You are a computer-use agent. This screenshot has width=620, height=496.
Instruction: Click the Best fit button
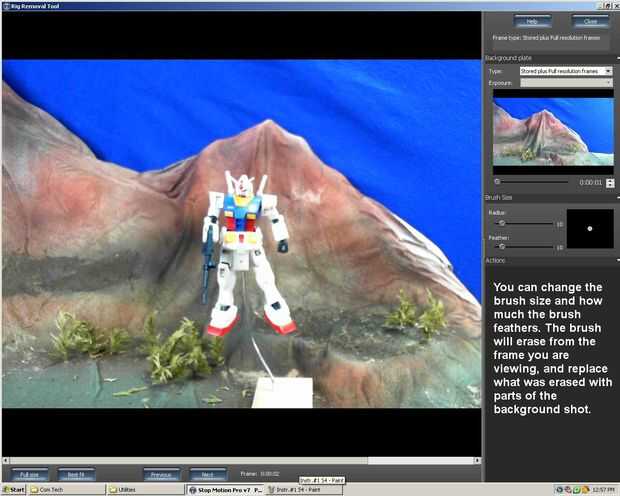point(76,474)
